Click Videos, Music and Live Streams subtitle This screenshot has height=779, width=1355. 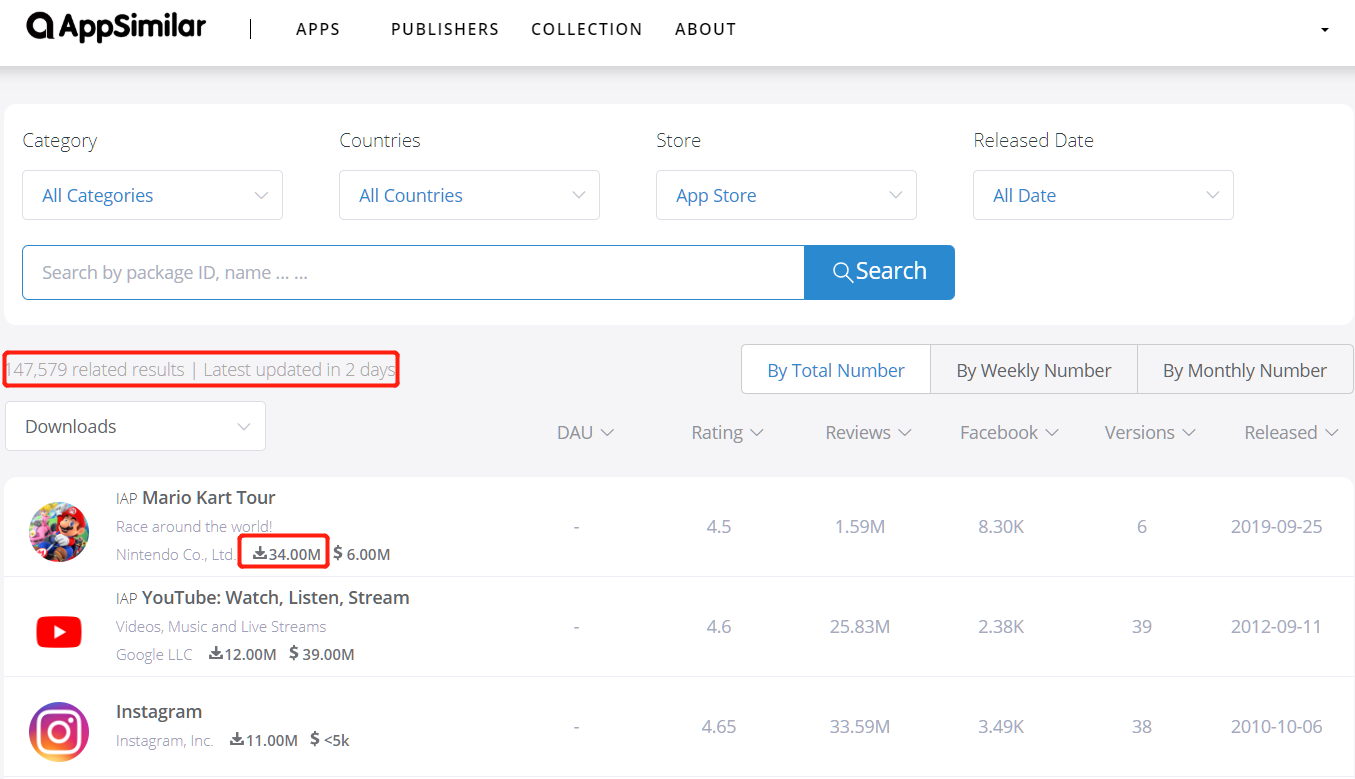click(x=221, y=626)
